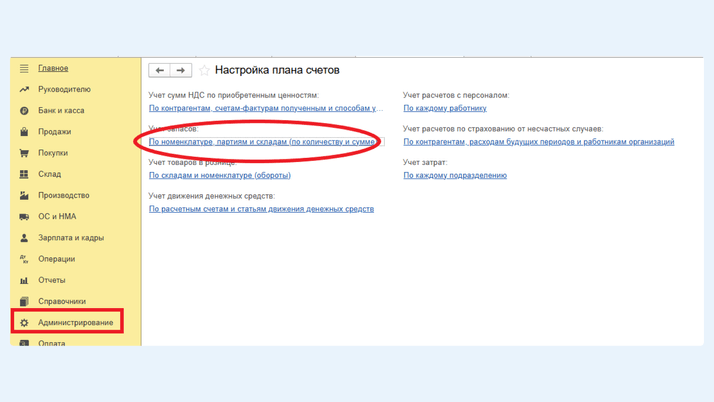Click label Учет движения денежных средств
The height and width of the screenshot is (402, 714).
click(212, 196)
